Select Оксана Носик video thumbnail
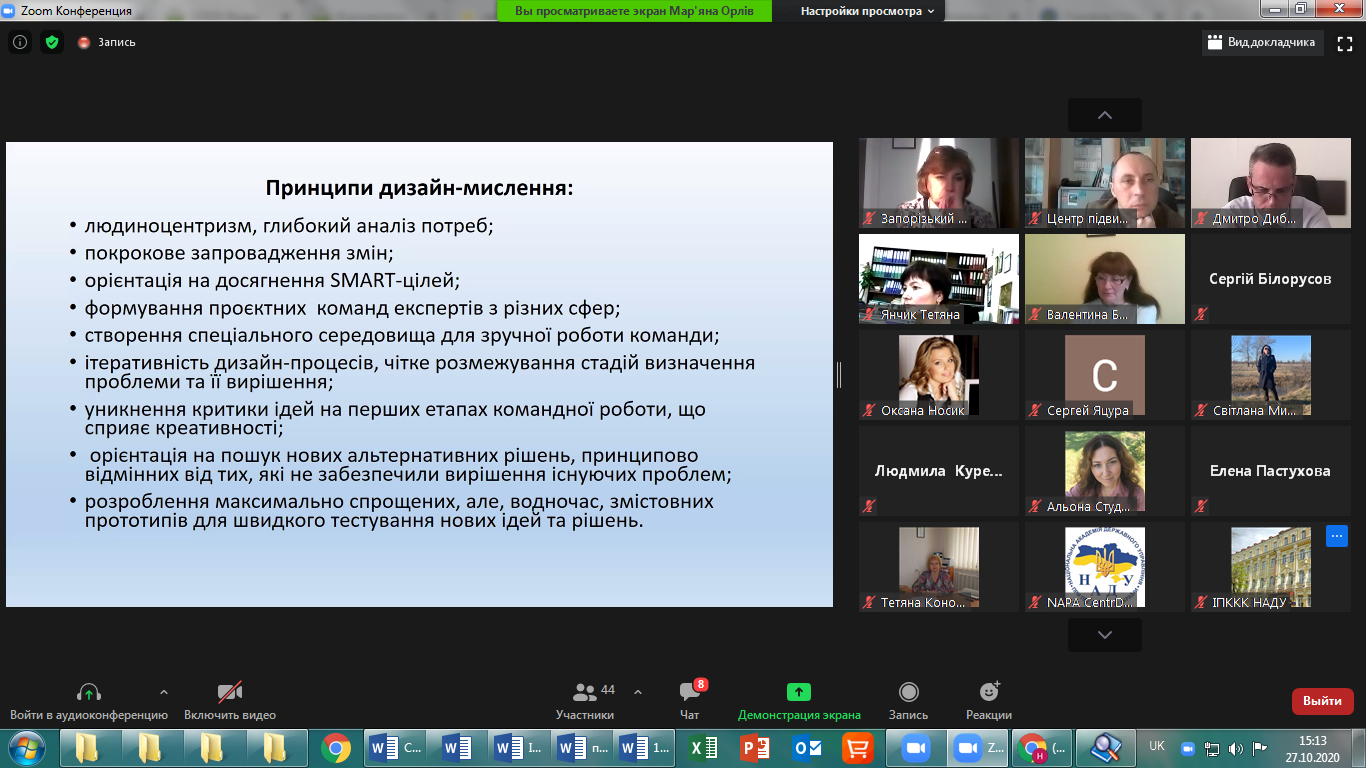 [938, 374]
